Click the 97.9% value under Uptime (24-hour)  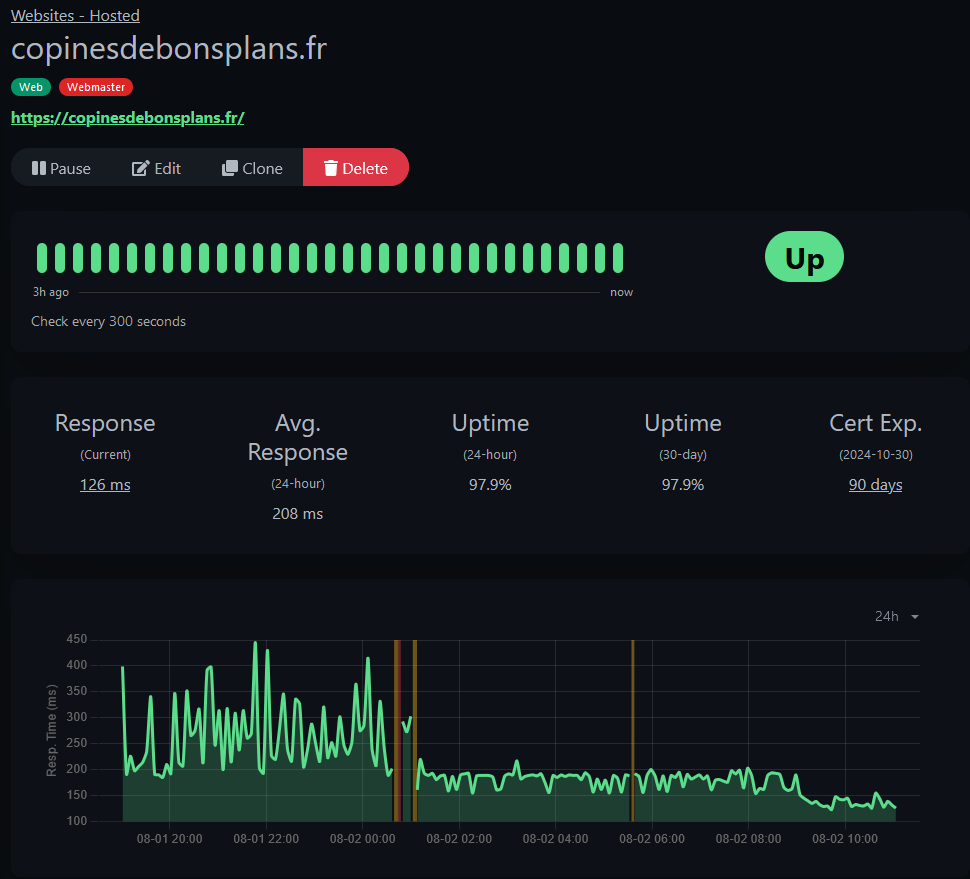pyautogui.click(x=490, y=484)
